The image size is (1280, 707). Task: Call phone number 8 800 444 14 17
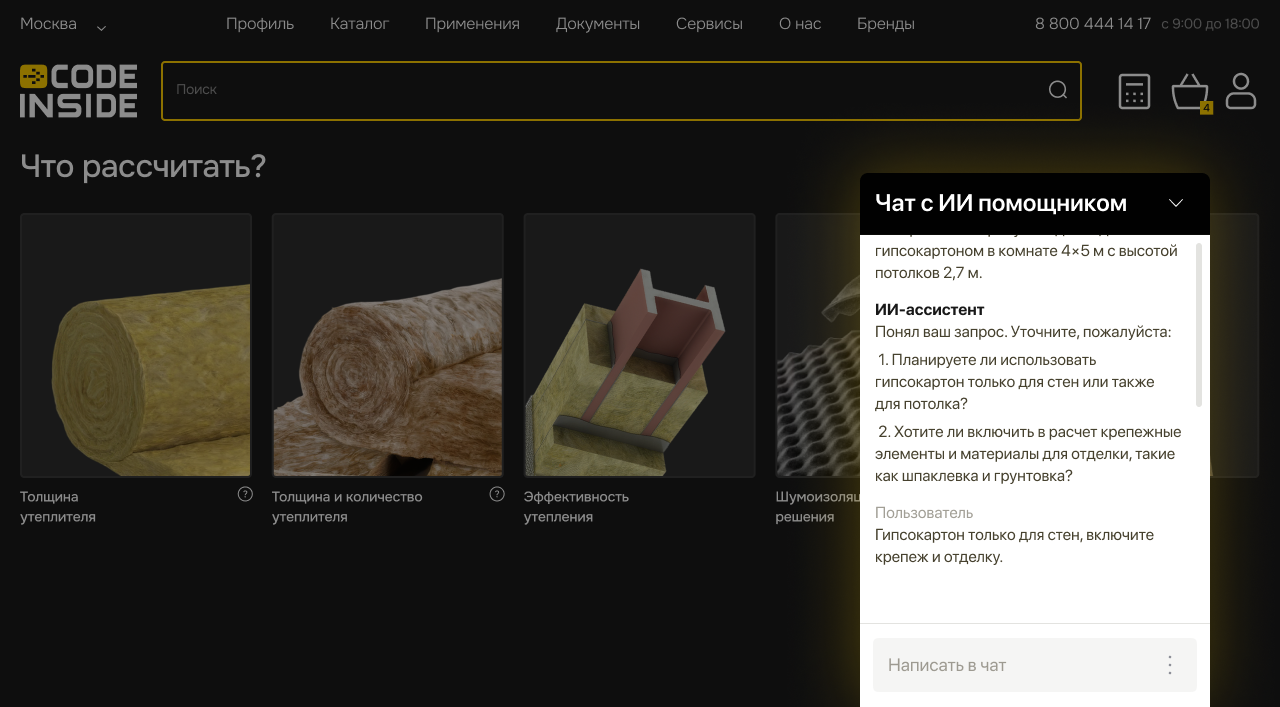1093,24
